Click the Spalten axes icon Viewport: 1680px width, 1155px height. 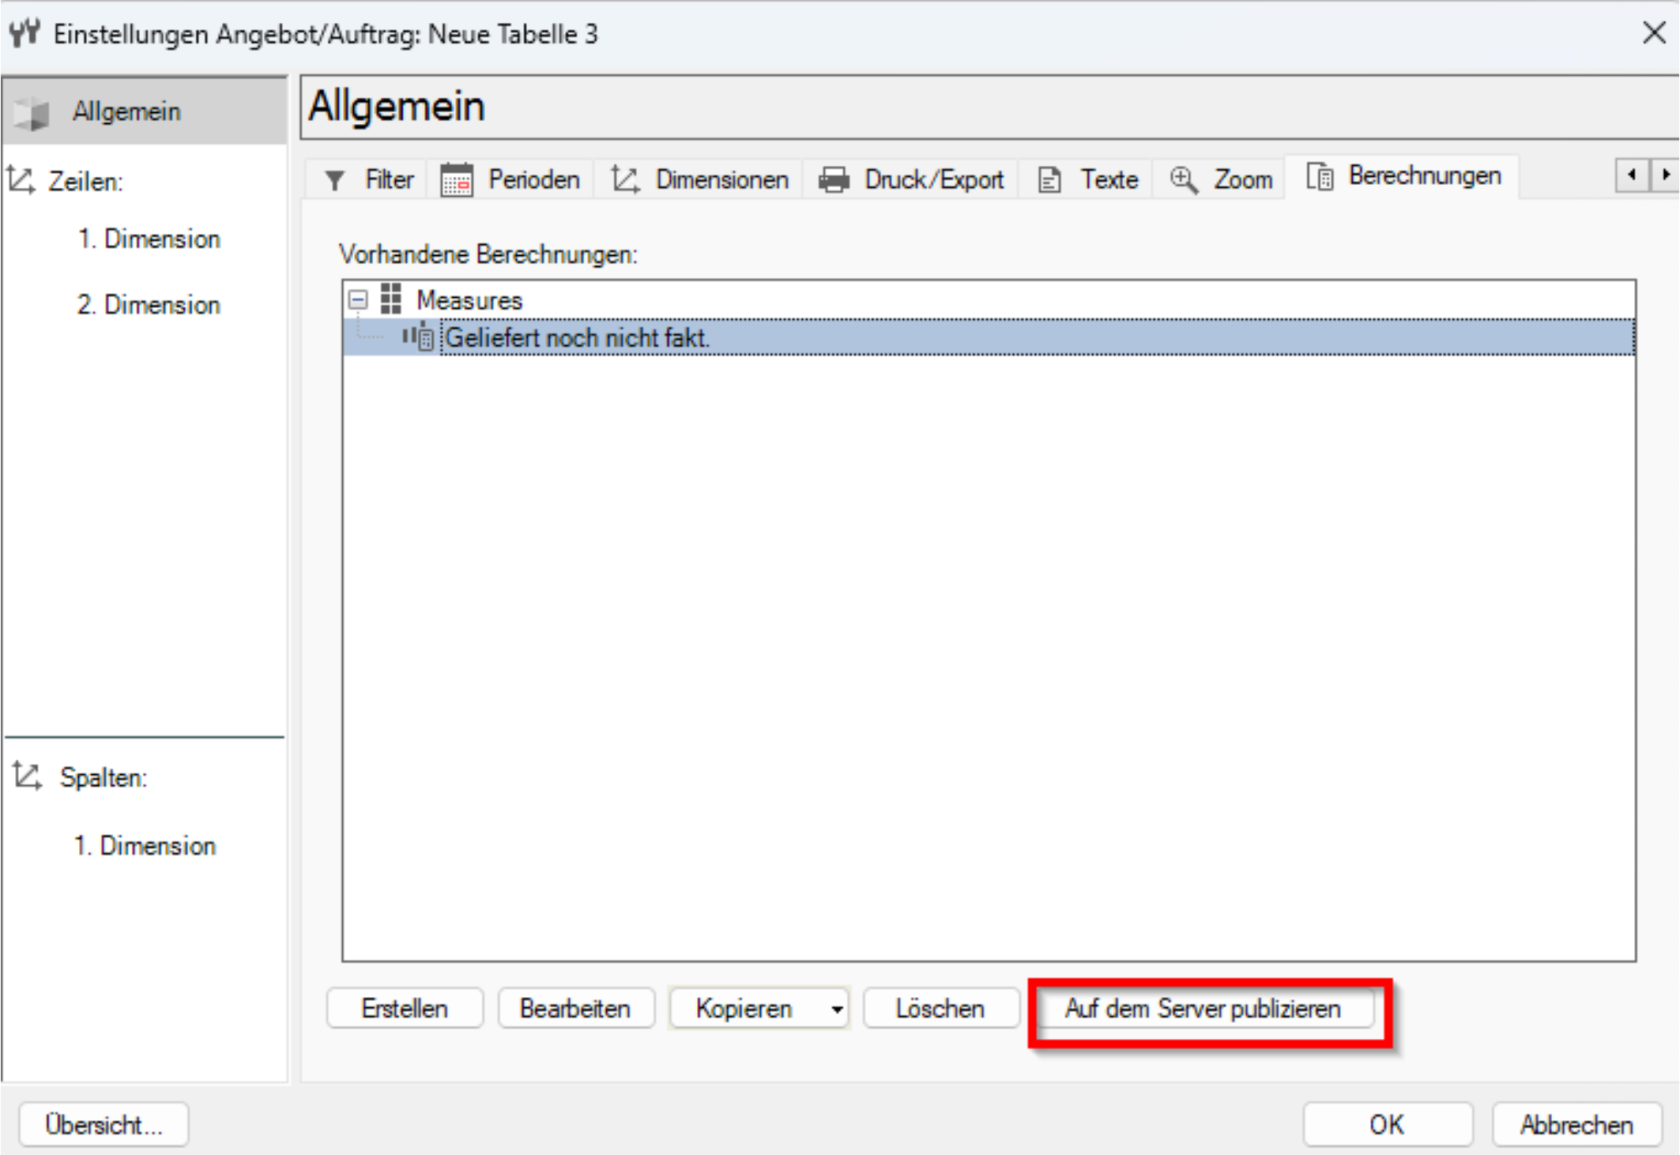click(x=27, y=776)
